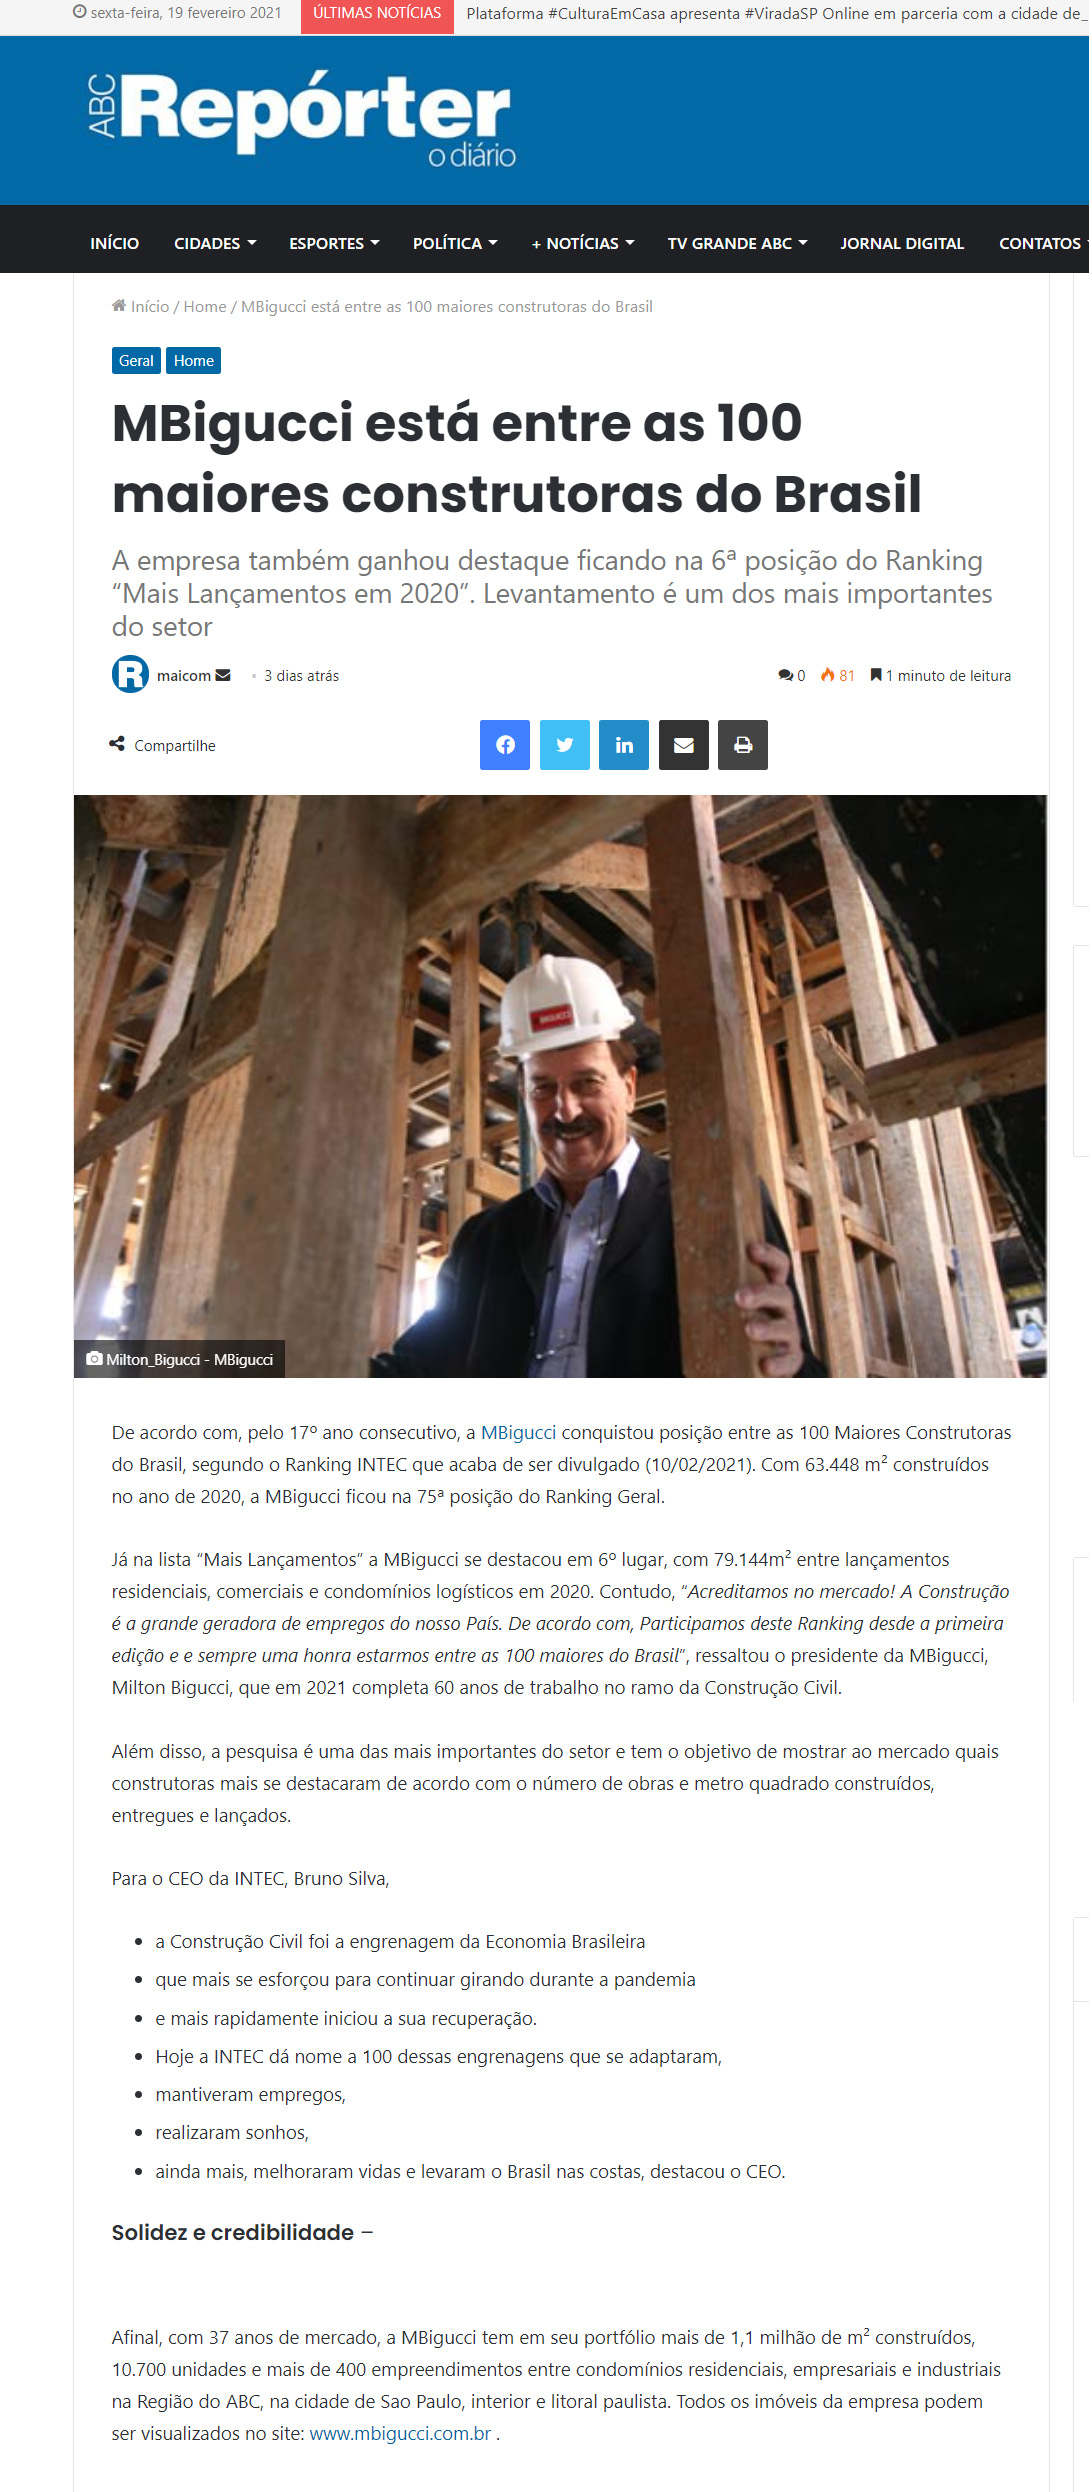Print the article using printer icon

(743, 745)
